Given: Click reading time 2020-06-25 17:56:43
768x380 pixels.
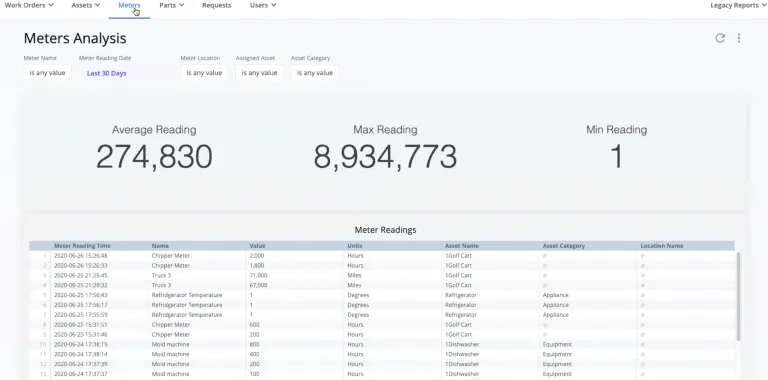Looking at the screenshot, I should (x=81, y=295).
